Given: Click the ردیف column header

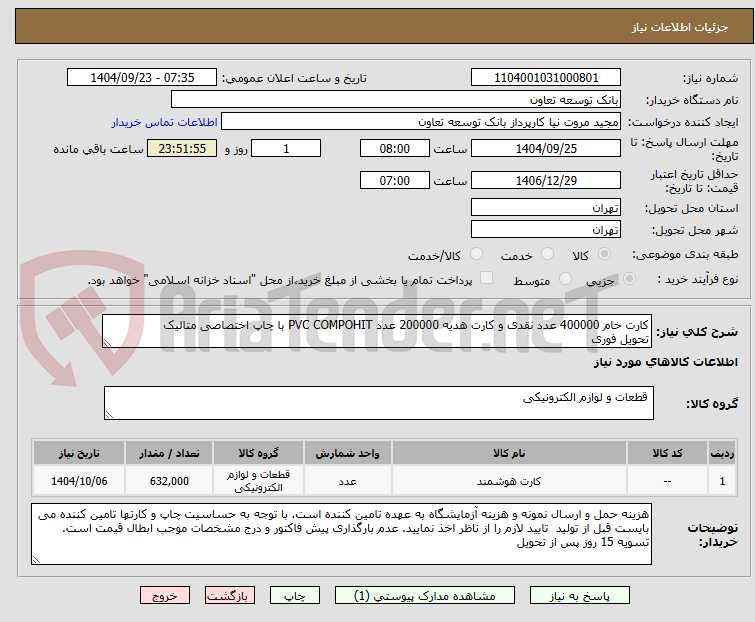Looking at the screenshot, I should [722, 453].
